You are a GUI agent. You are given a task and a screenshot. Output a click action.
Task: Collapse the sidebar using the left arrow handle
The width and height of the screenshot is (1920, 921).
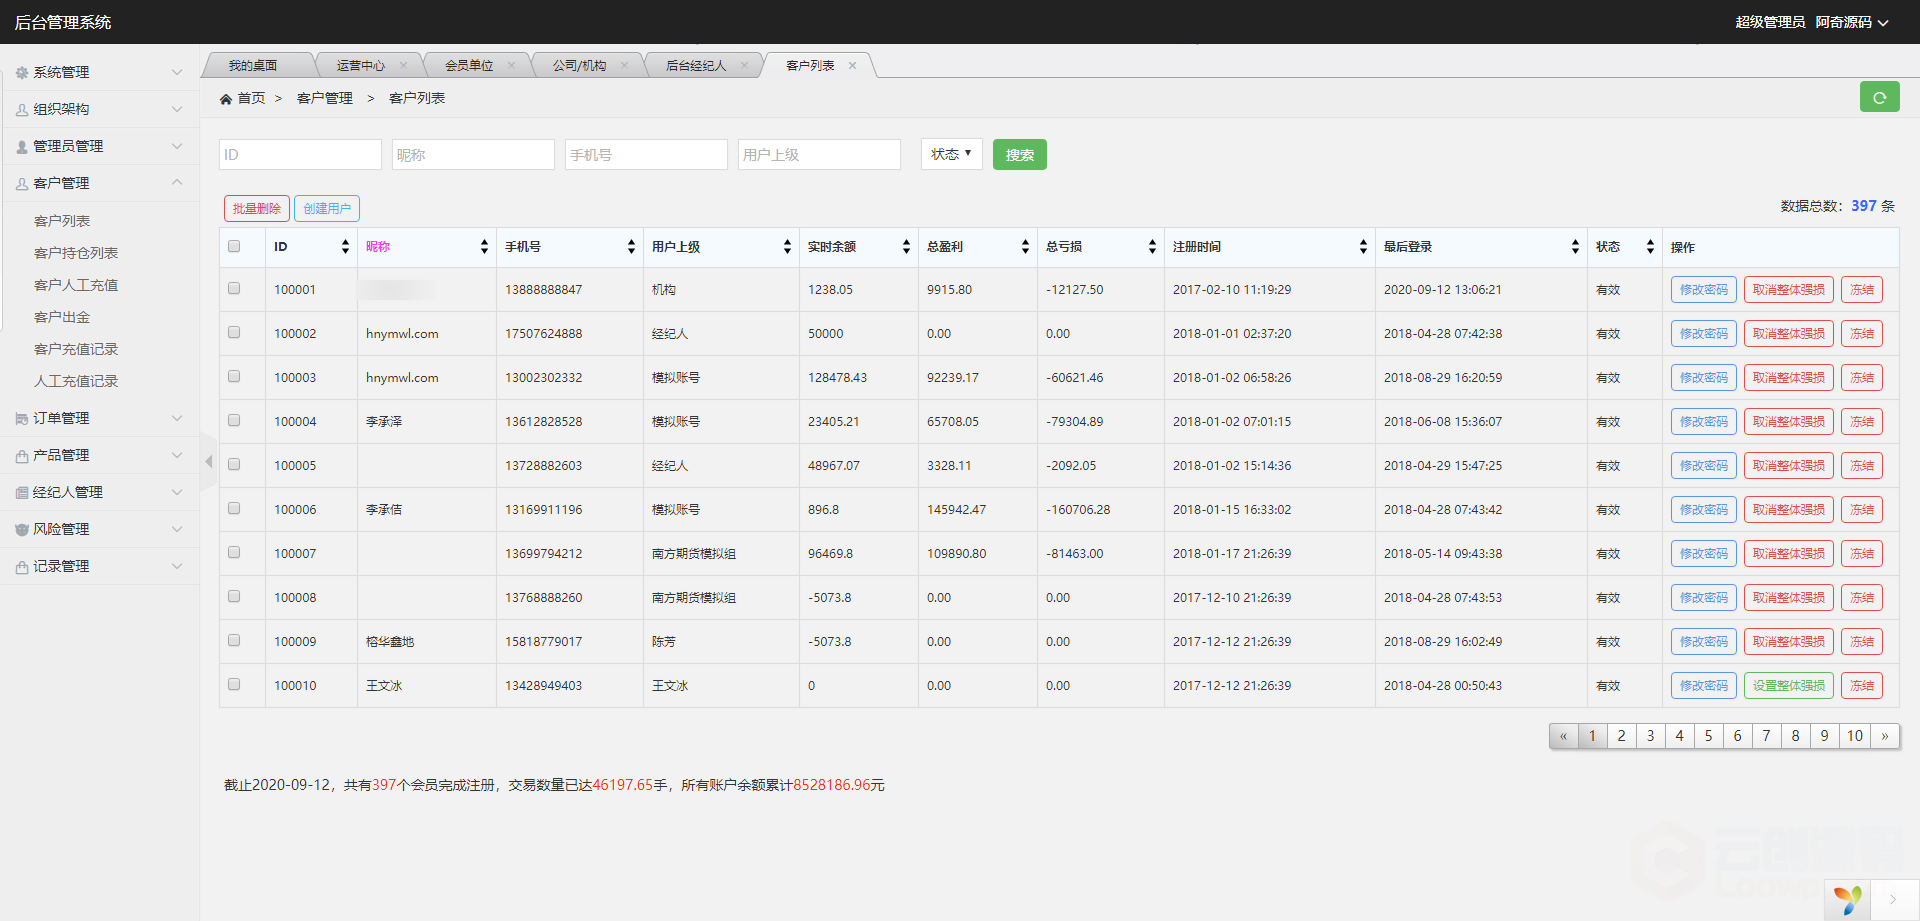click(x=208, y=461)
